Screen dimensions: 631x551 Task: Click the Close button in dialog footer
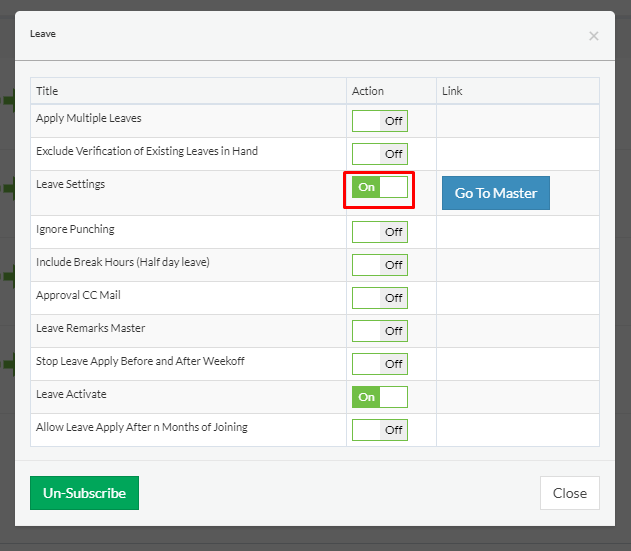click(x=570, y=493)
